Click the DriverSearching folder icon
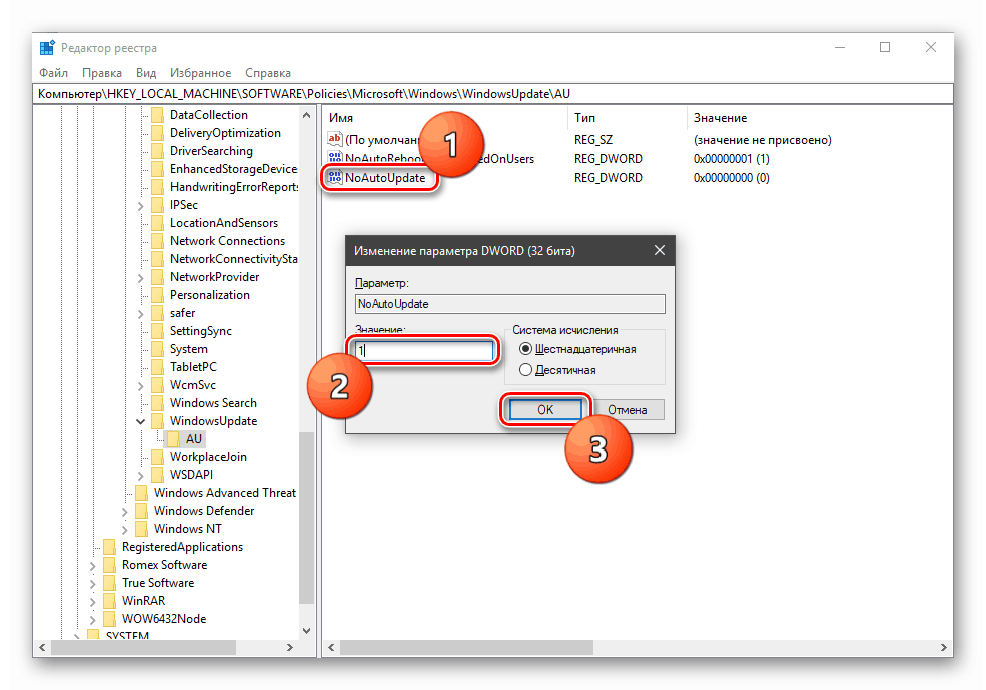The width and height of the screenshot is (986, 690). tap(158, 151)
